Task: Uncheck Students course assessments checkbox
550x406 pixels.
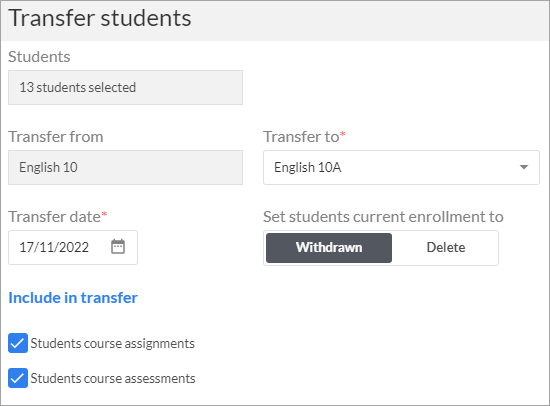Action: 18,378
